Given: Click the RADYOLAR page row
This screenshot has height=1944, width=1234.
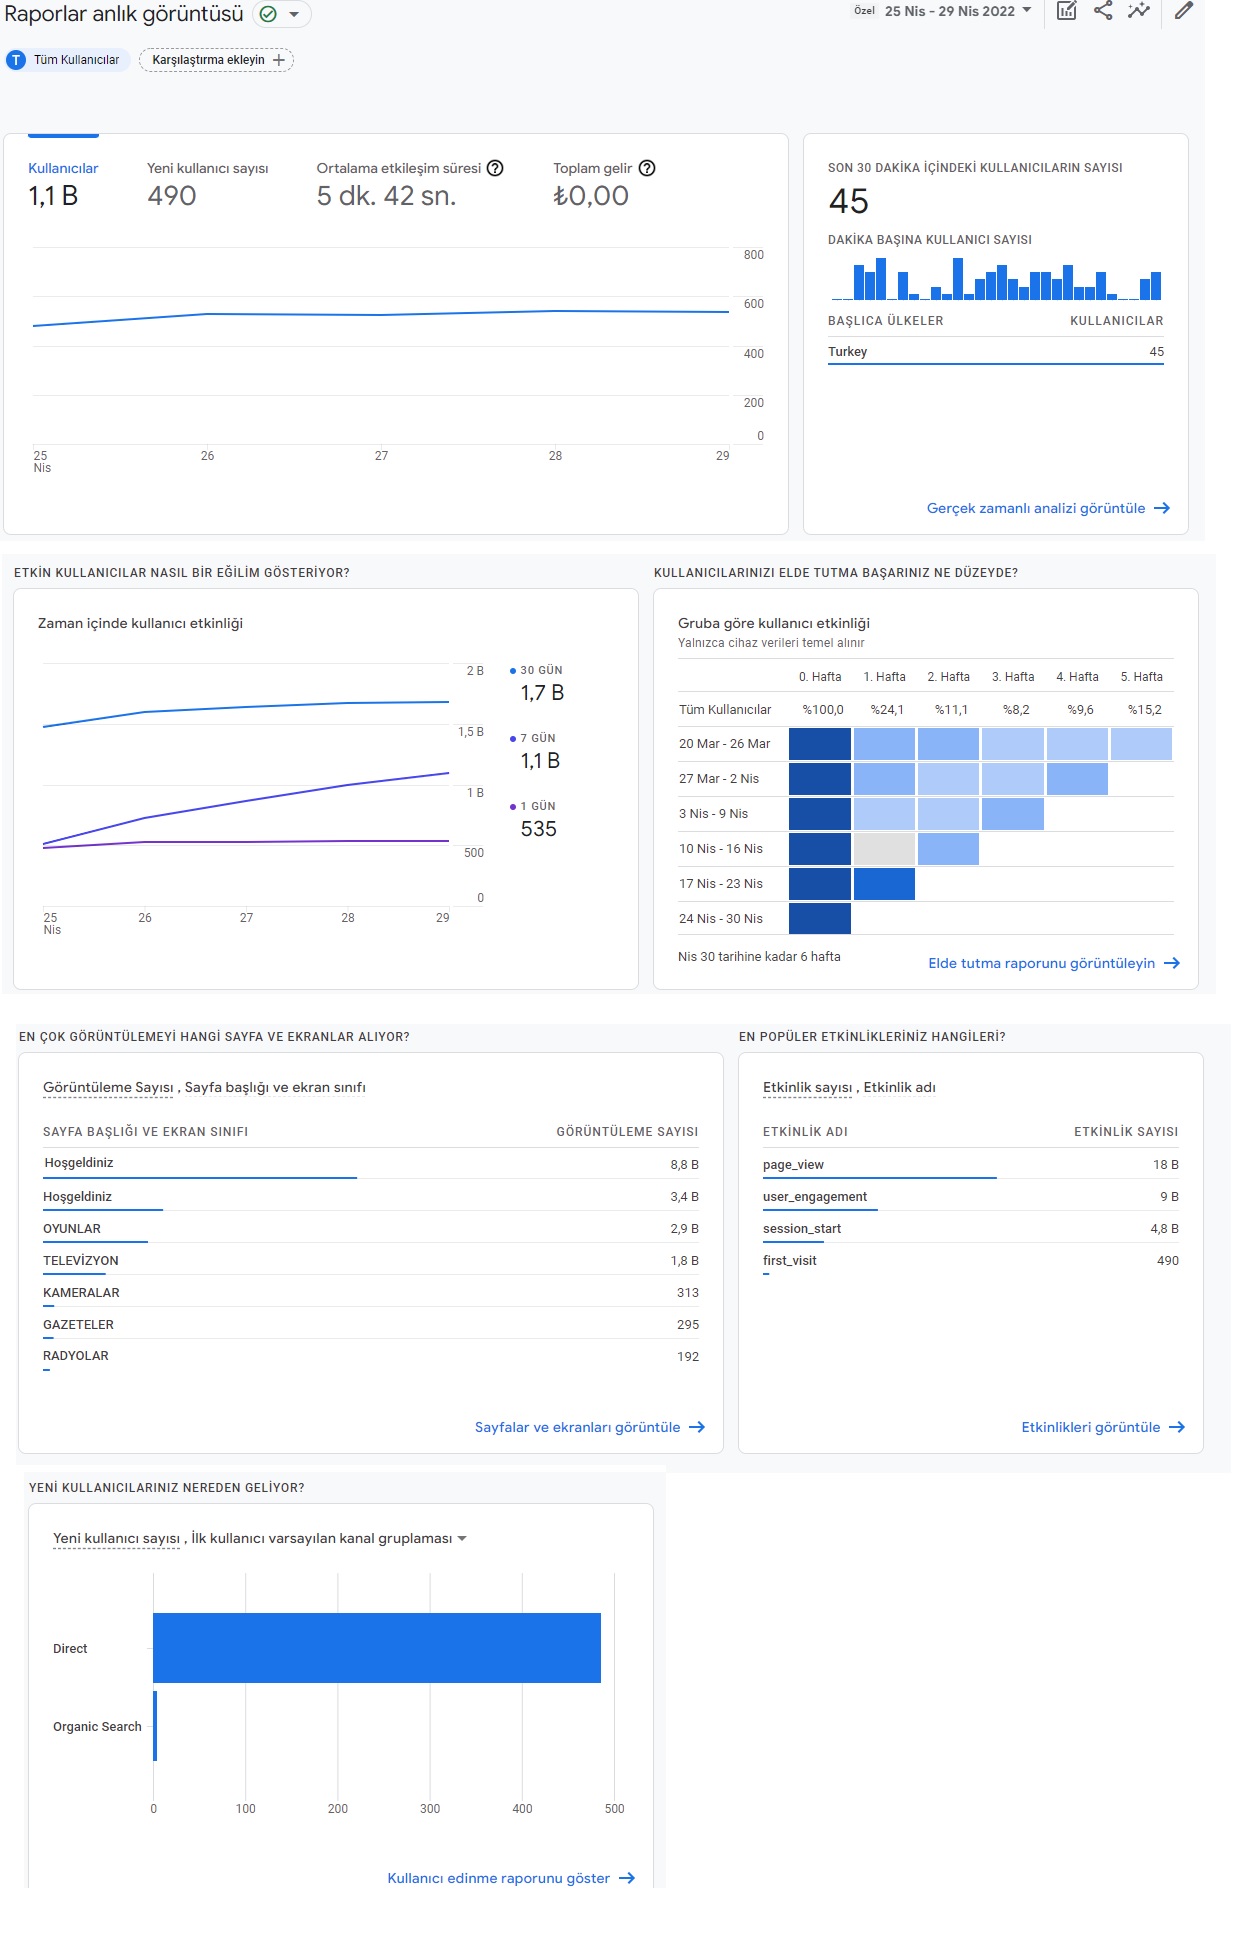Looking at the screenshot, I should 371,1357.
